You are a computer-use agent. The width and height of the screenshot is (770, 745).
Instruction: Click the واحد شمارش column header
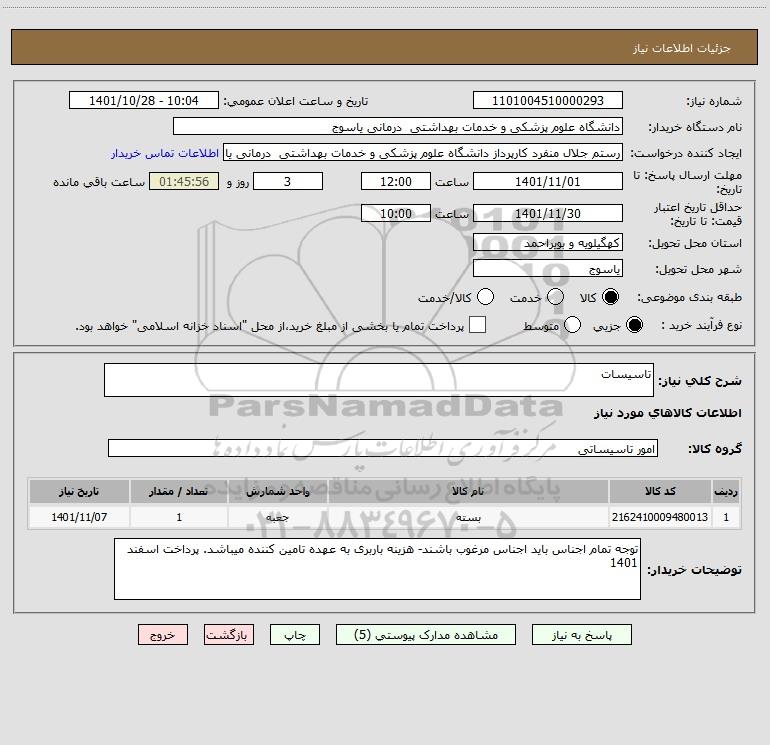tap(277, 491)
